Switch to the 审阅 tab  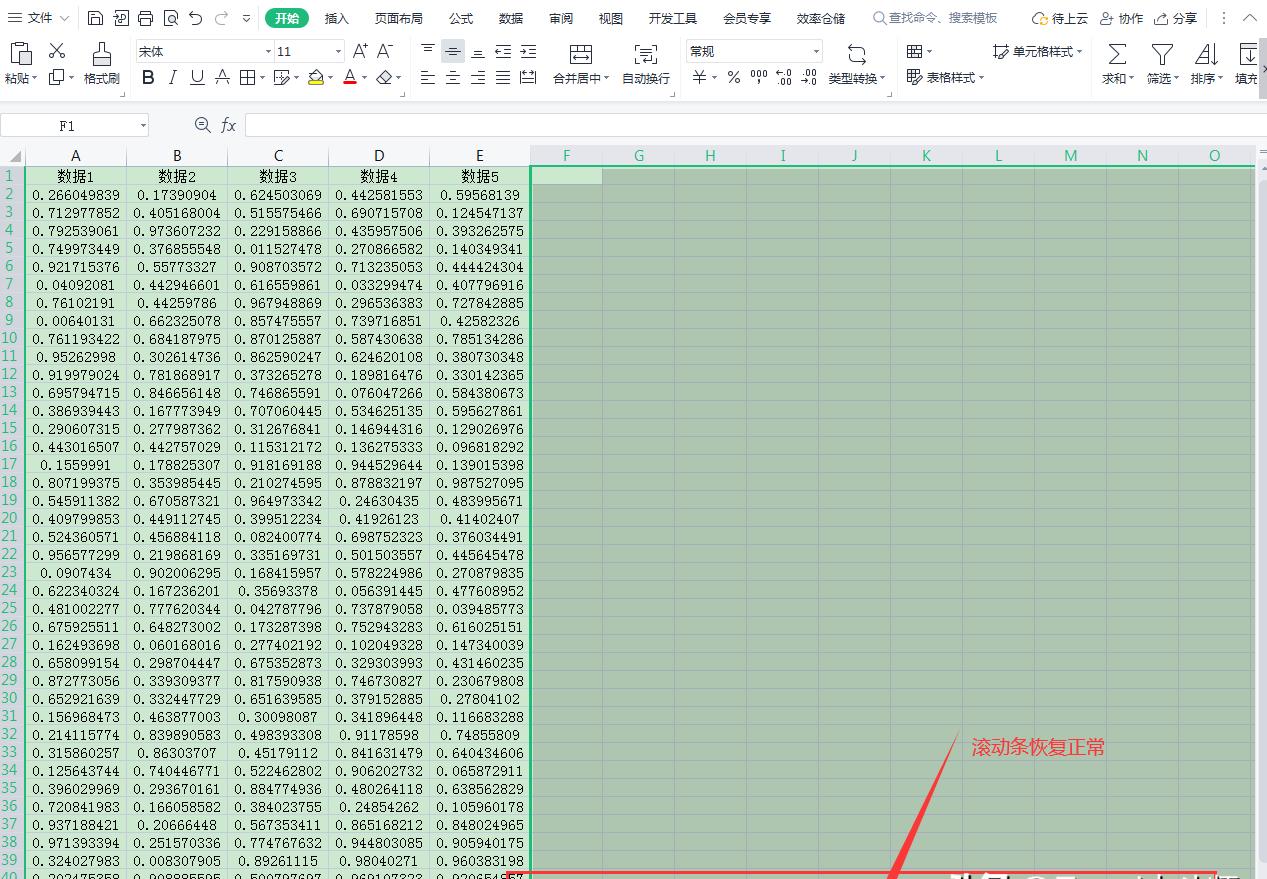(561, 18)
